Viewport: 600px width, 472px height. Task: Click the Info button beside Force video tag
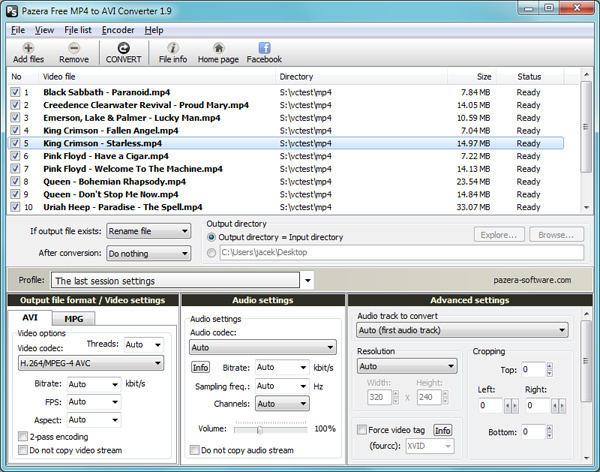(442, 430)
